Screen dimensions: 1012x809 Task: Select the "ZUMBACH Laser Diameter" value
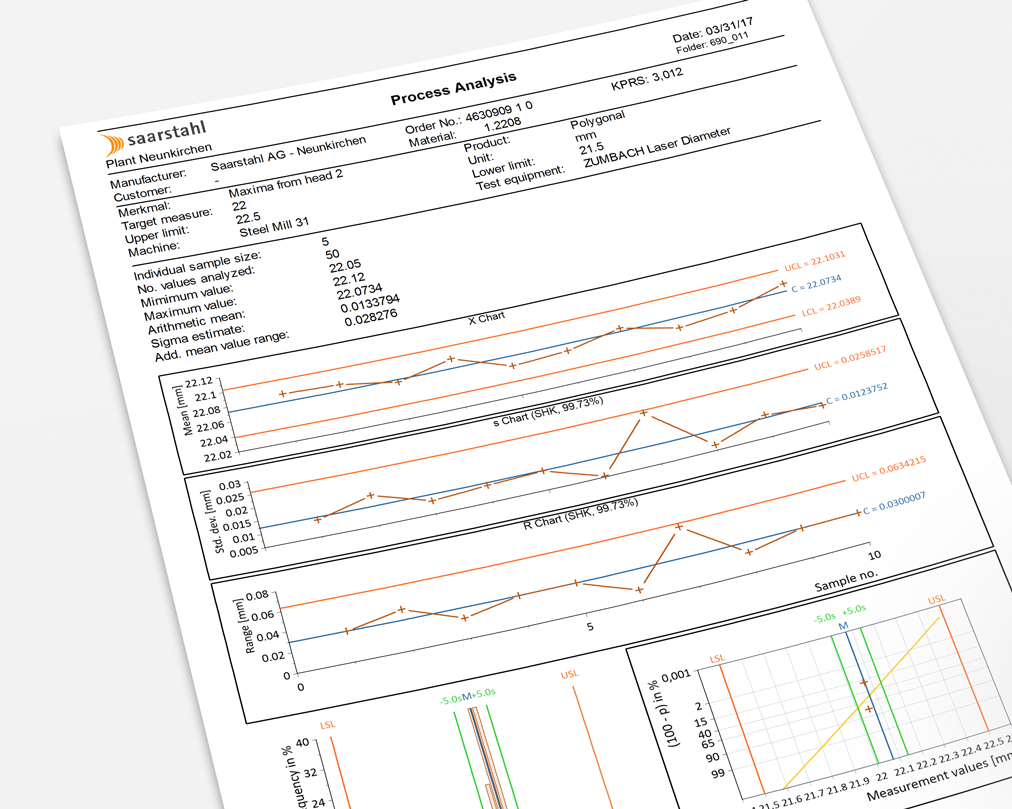657,148
